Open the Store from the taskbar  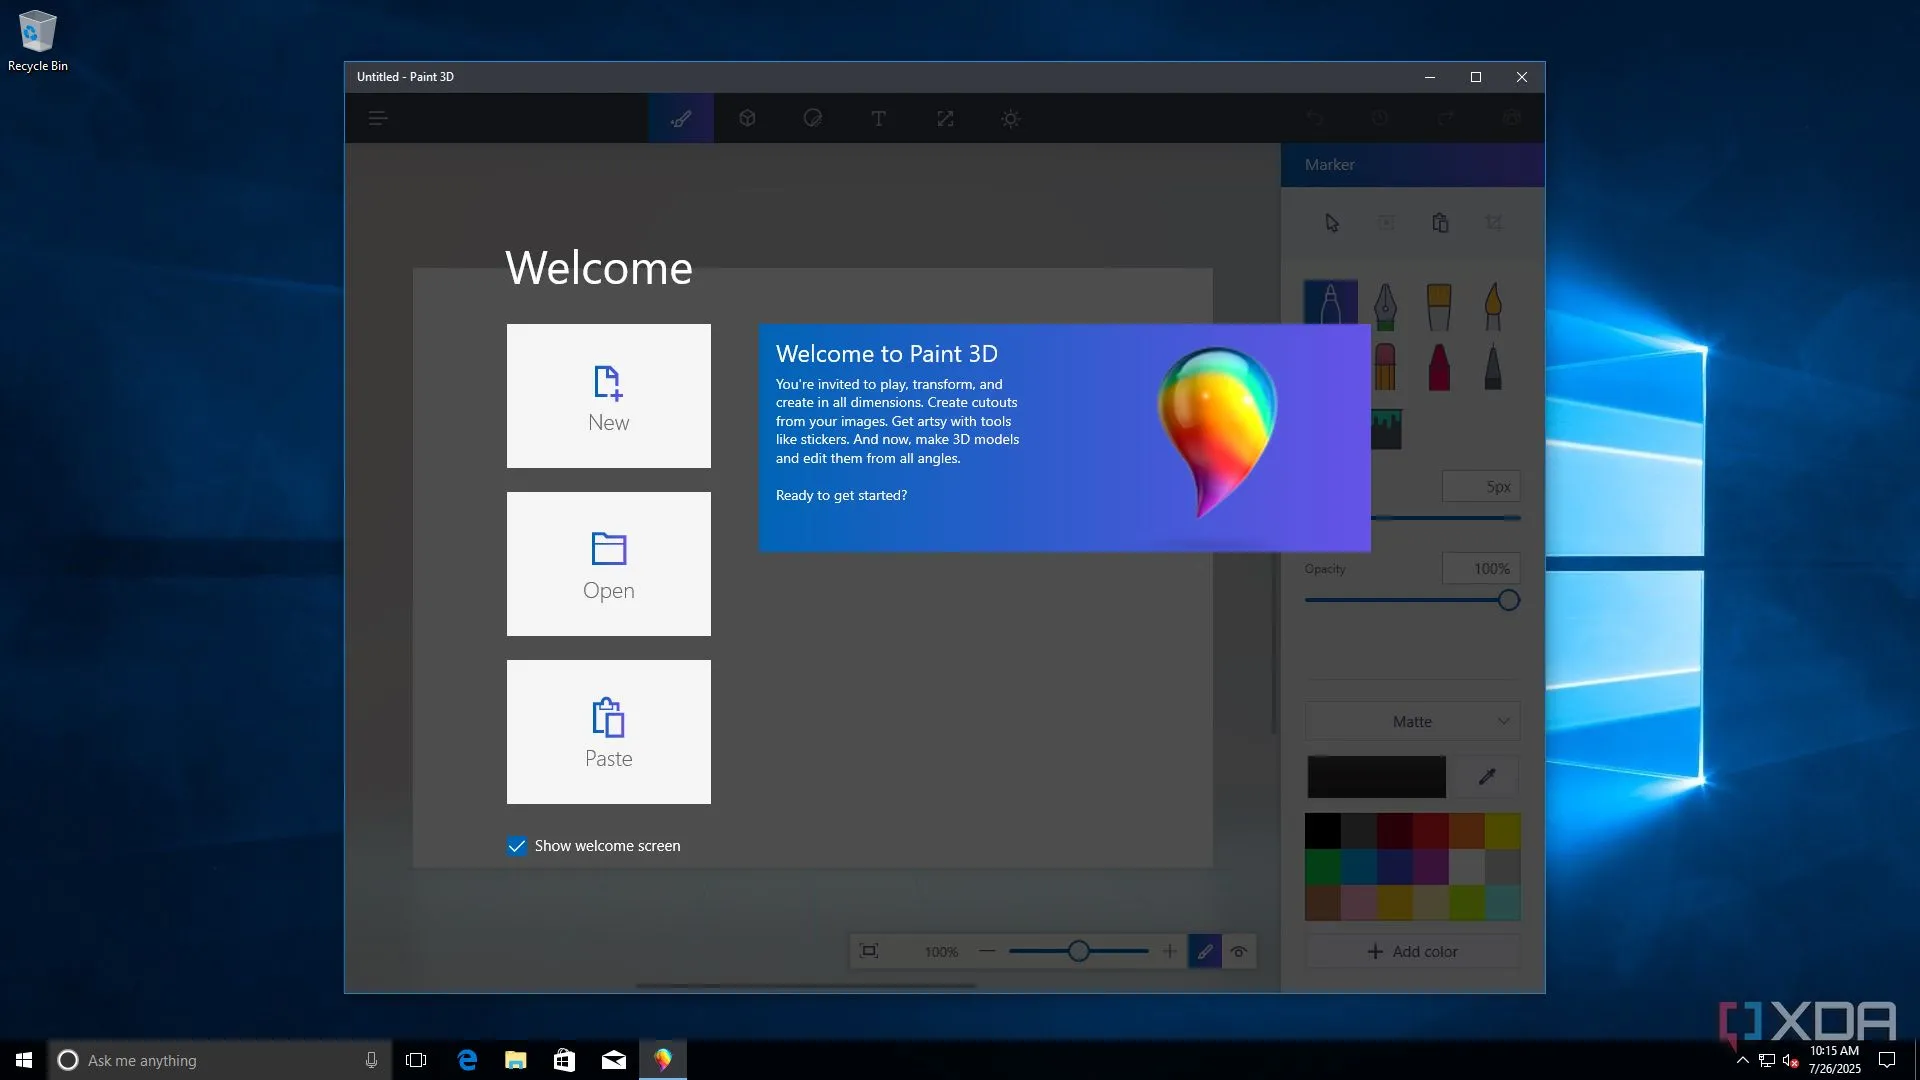pos(565,1060)
